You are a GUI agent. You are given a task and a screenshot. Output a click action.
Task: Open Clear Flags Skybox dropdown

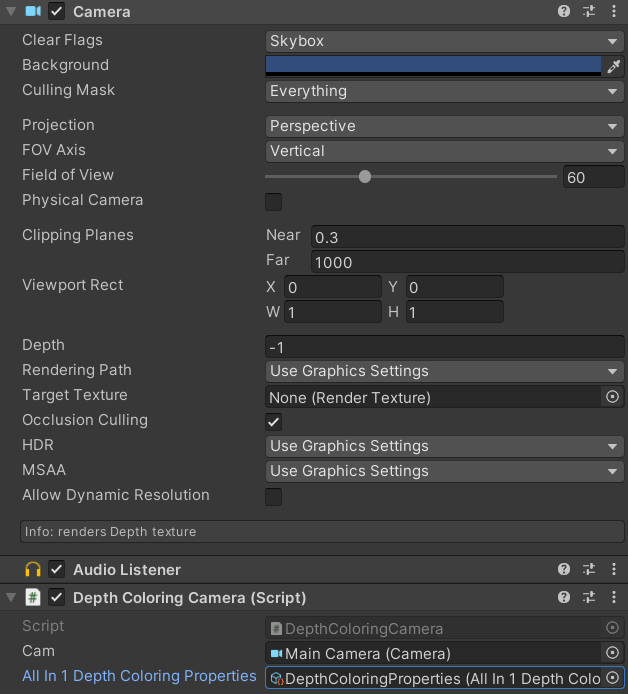pyautogui.click(x=444, y=41)
